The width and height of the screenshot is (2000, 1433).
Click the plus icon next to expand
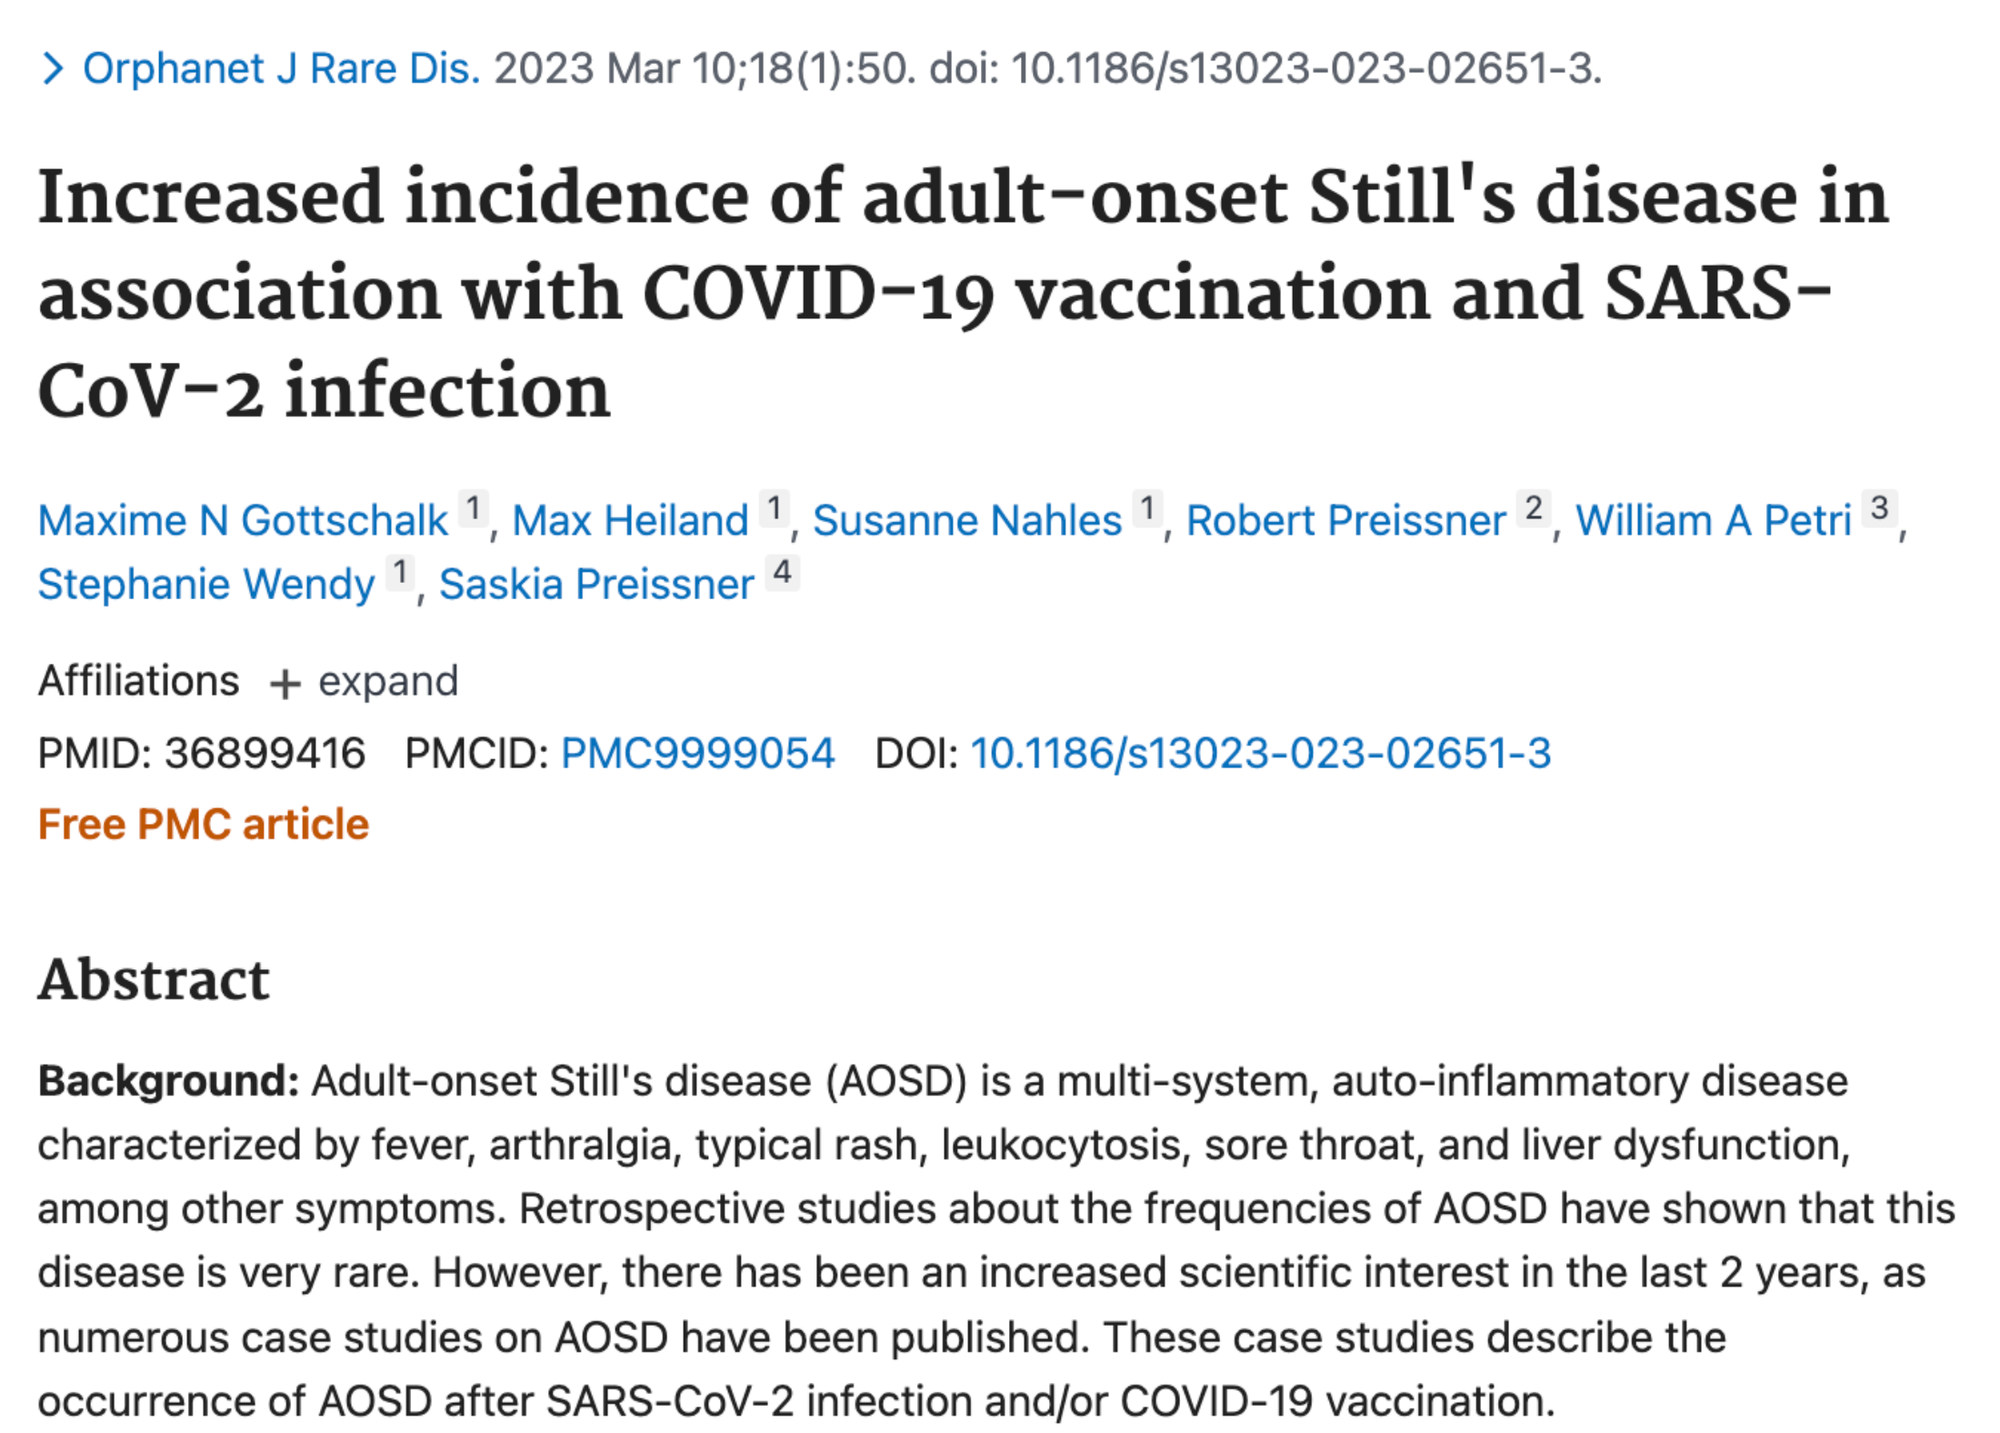tap(285, 684)
